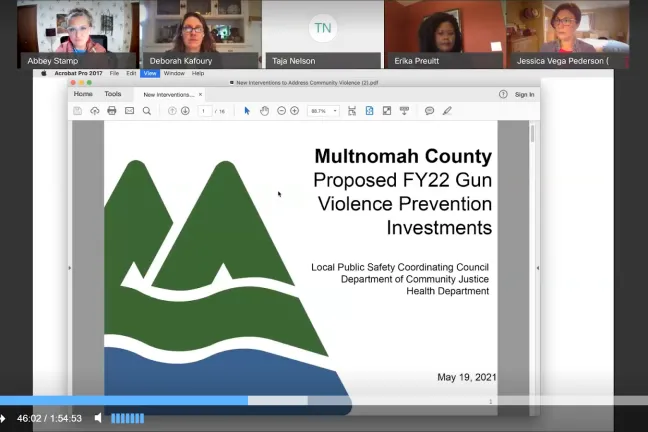This screenshot has height=432, width=648.
Task: Select Erika Preuitt's video tile
Action: tap(445, 34)
